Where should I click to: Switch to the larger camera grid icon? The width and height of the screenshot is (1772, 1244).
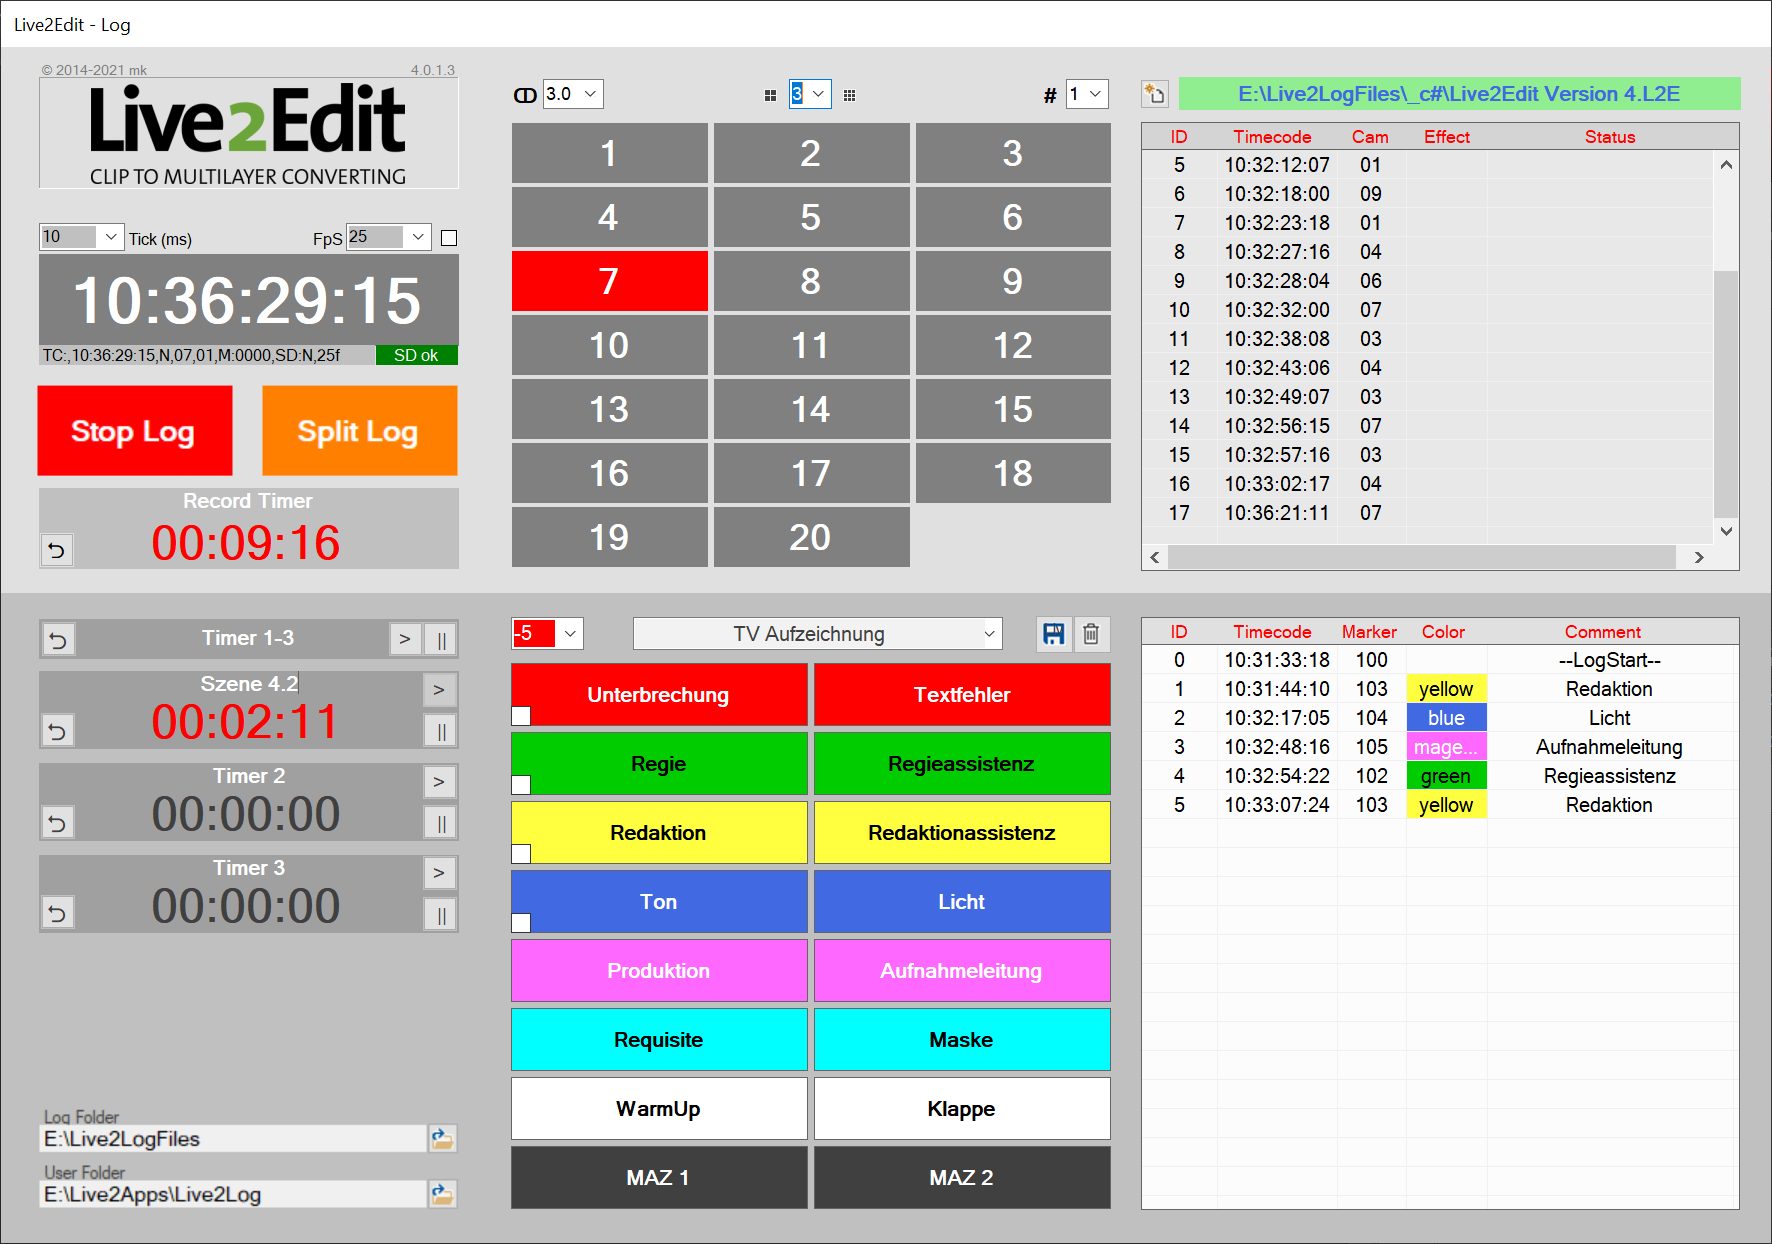pyautogui.click(x=849, y=95)
